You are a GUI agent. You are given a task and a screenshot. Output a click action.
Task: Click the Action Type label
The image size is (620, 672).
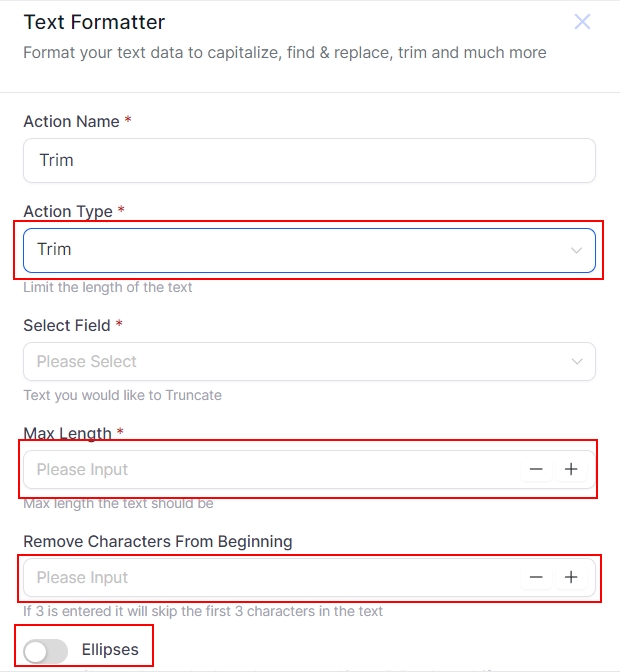click(x=68, y=211)
